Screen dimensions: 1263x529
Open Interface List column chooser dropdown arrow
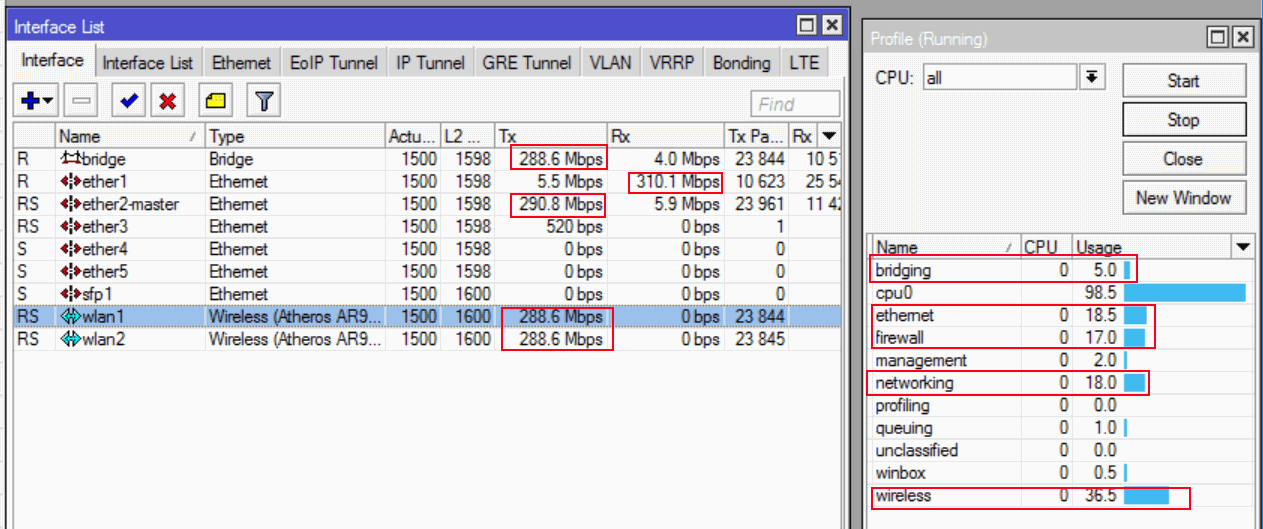[830, 136]
